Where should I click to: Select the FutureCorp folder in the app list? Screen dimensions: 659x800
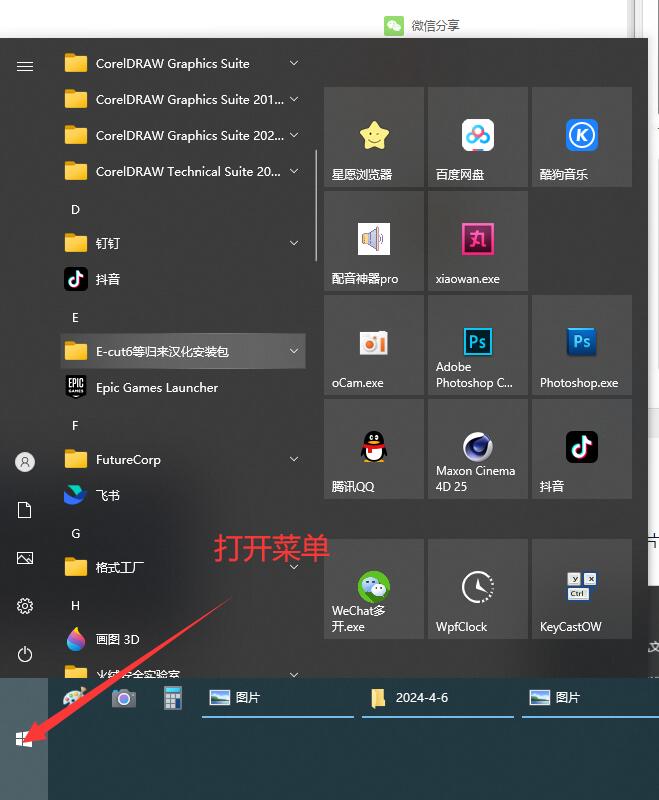183,459
